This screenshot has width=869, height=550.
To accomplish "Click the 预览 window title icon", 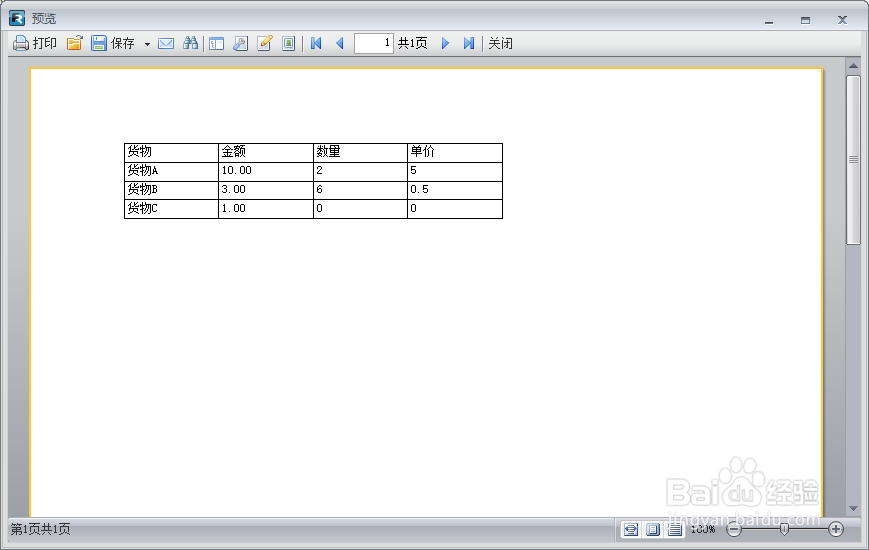I will 17,18.
